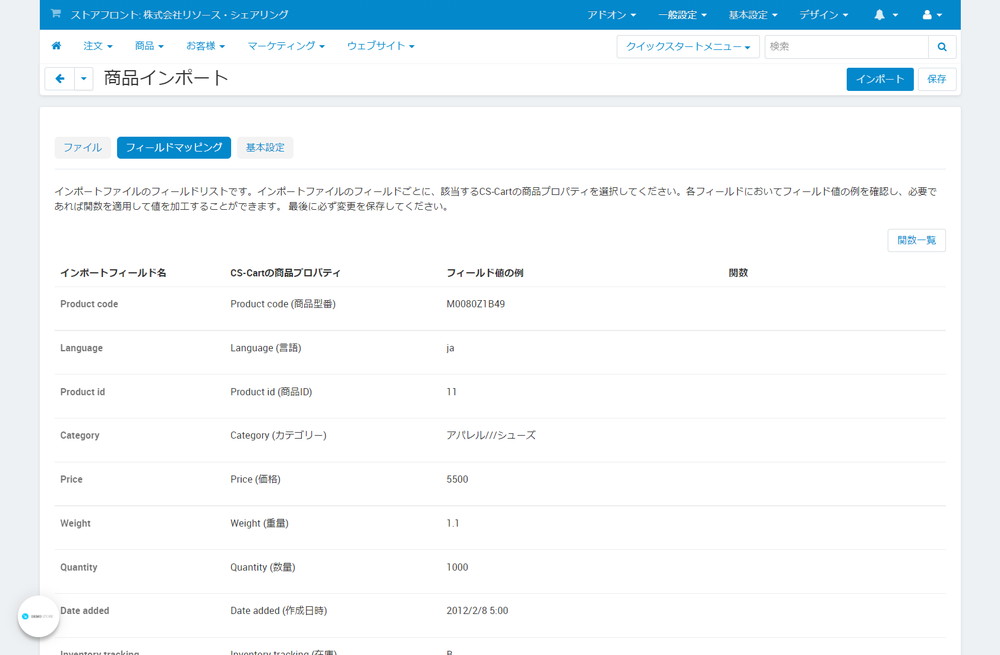Image resolution: width=1000 pixels, height=655 pixels.
Task: Click example value 1000
Action: coord(457,568)
